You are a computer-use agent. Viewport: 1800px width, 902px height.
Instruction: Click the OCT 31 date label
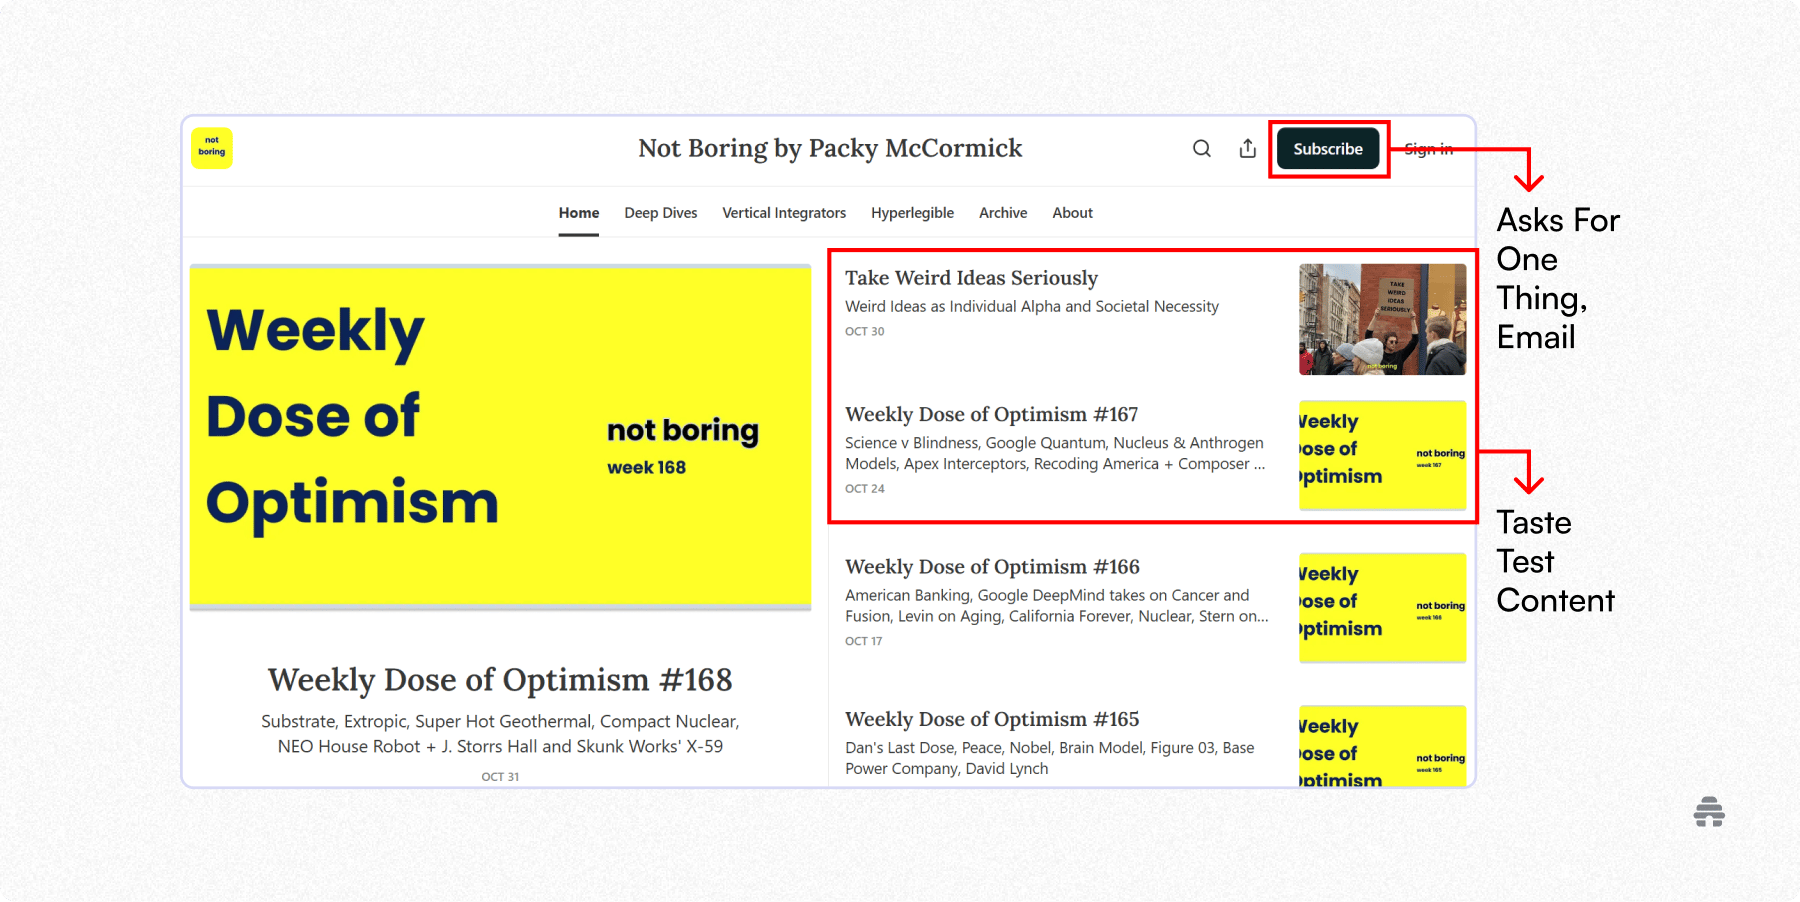[500, 777]
